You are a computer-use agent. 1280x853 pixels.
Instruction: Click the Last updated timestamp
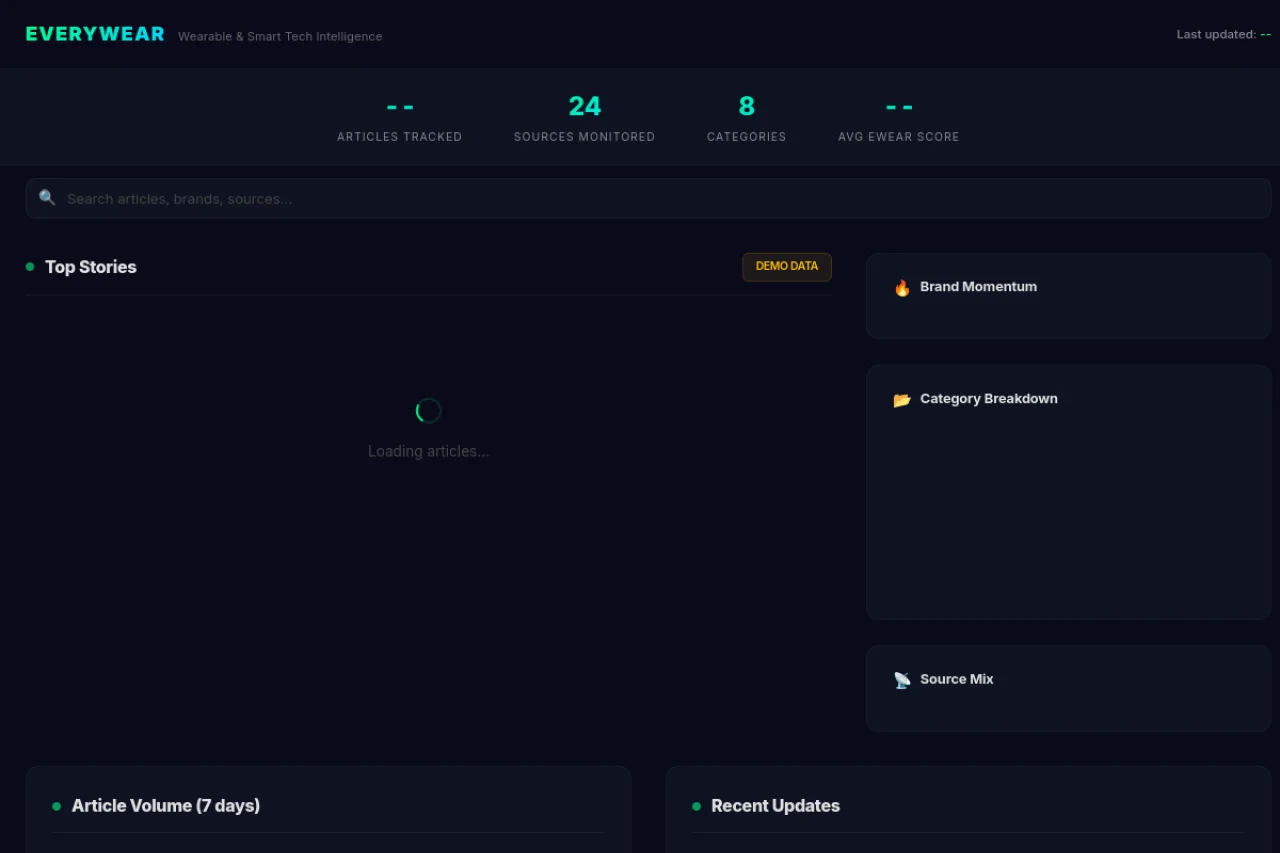(1223, 34)
